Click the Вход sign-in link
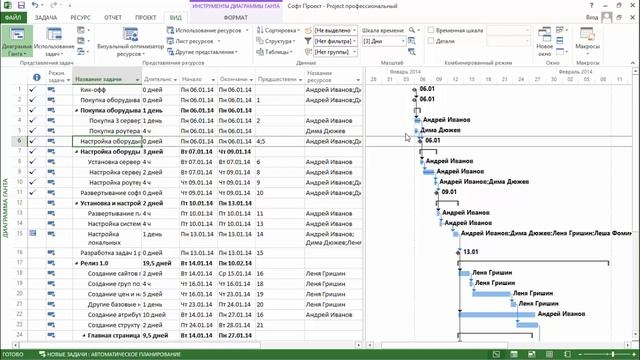Image resolution: width=640 pixels, height=360 pixels. [x=592, y=18]
